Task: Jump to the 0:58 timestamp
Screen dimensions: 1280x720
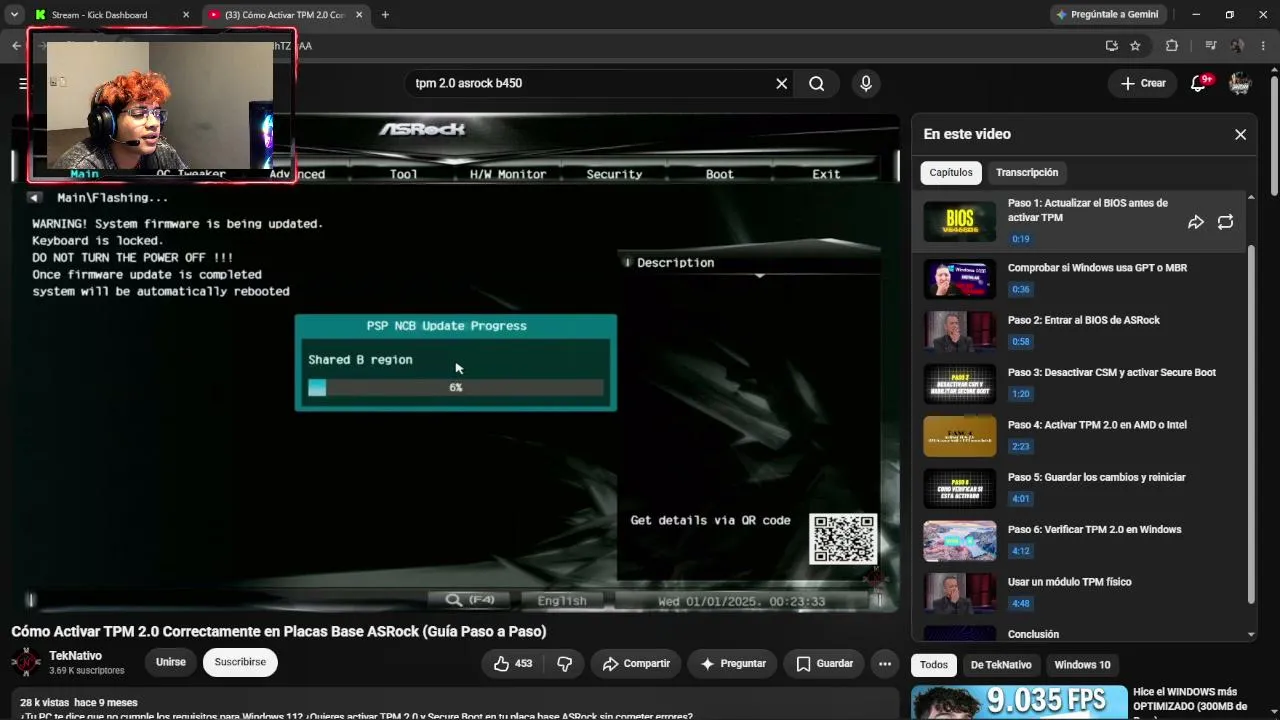Action: tap(1020, 342)
